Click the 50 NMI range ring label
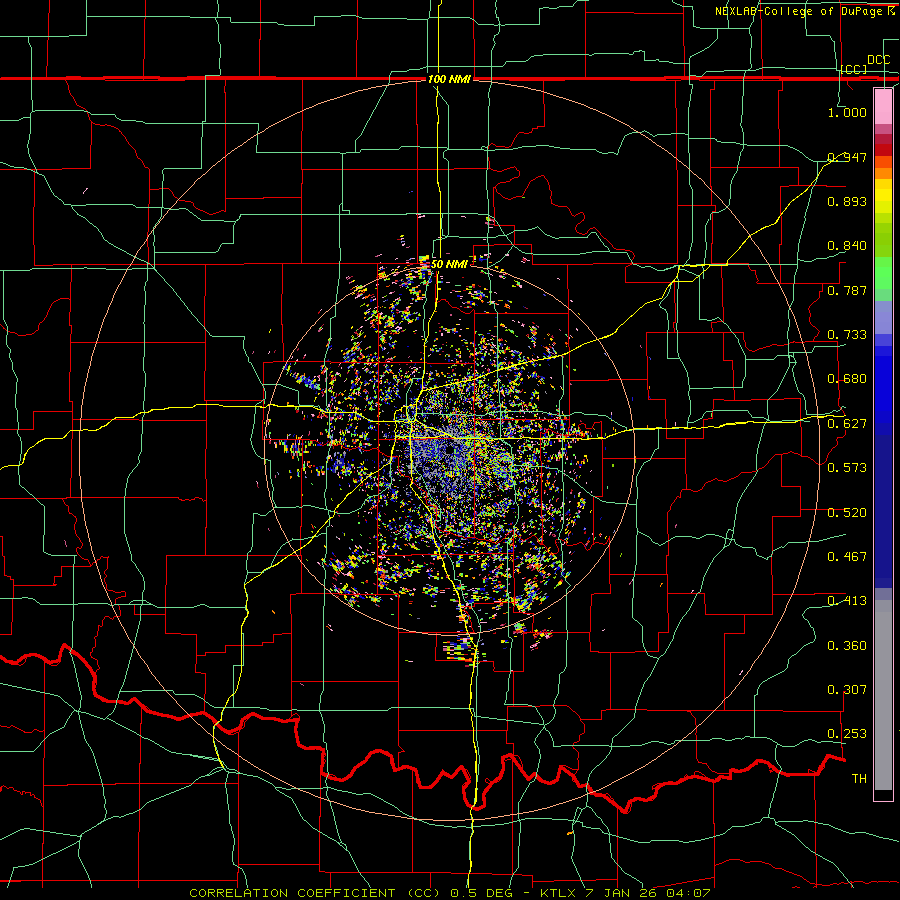Screen dimensions: 900x900 tap(449, 264)
